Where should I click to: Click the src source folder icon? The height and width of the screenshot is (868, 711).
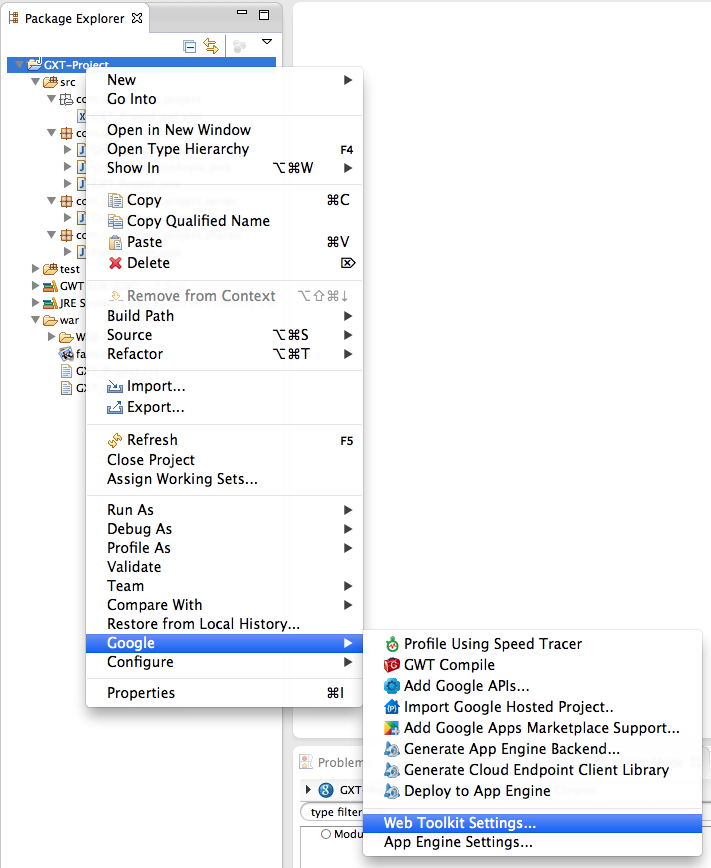point(50,82)
